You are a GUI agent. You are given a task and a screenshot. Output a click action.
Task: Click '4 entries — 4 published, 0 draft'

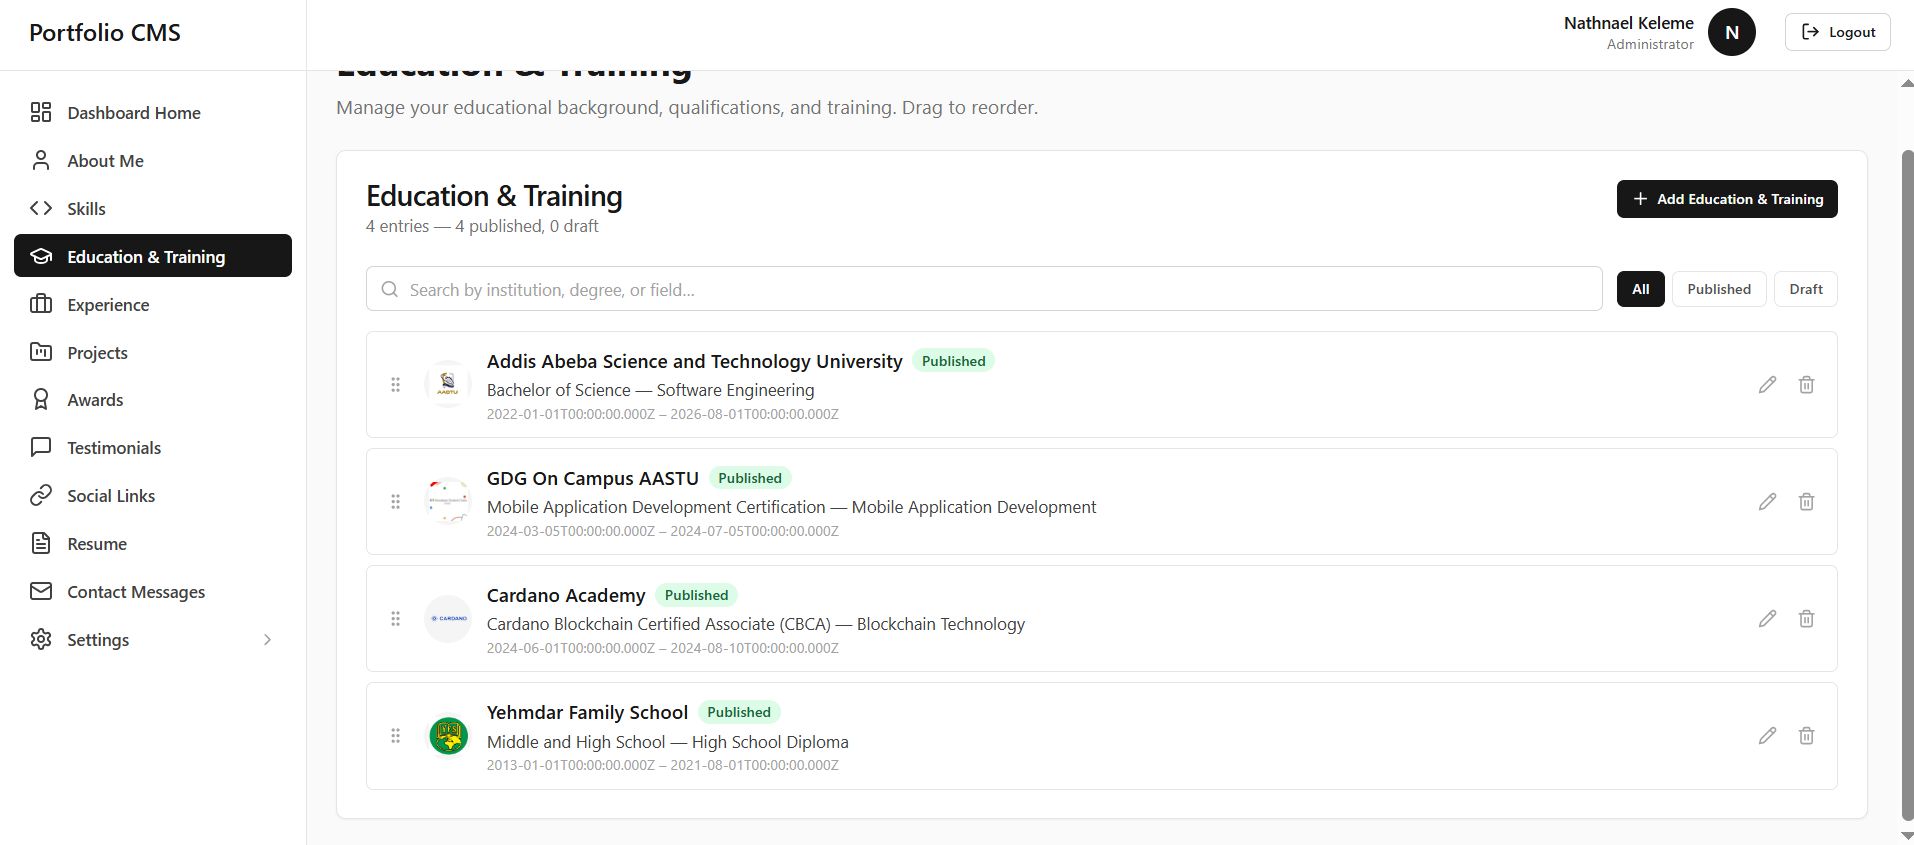pos(482,226)
